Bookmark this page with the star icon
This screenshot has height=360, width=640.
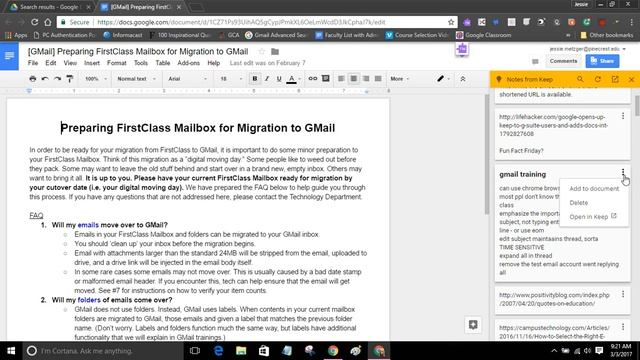click(451, 22)
